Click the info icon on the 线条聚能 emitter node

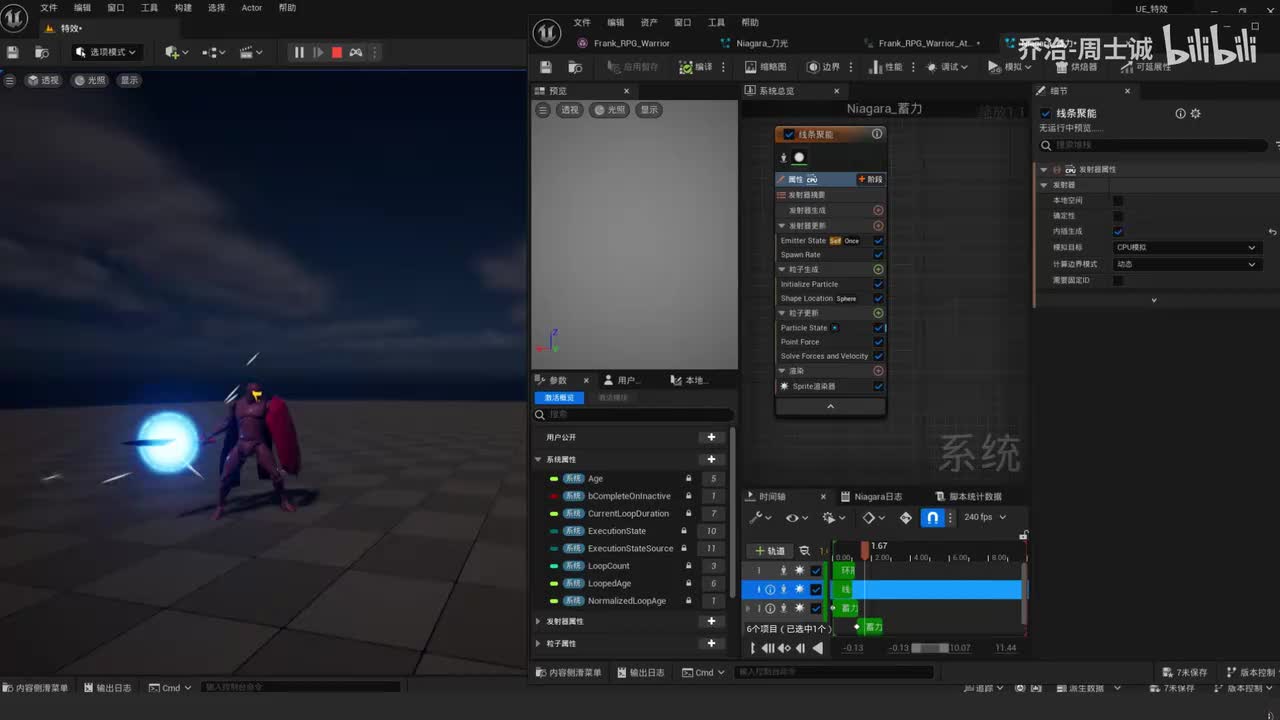pos(877,134)
